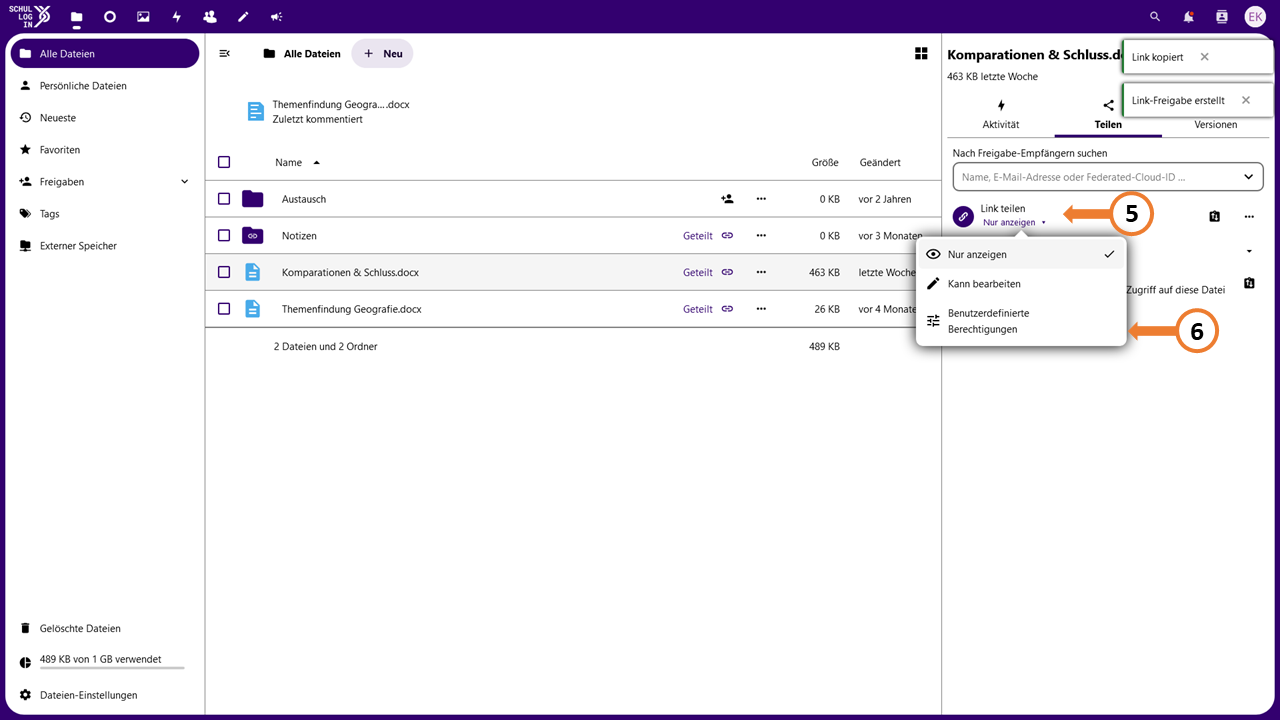Dismiss the Link kopiert notification
The width and height of the screenshot is (1280, 720).
tap(1204, 57)
